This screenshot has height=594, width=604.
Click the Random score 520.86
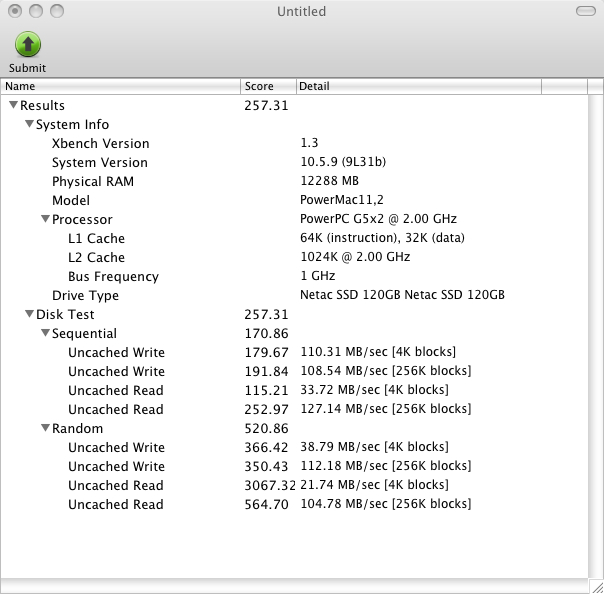pos(266,428)
